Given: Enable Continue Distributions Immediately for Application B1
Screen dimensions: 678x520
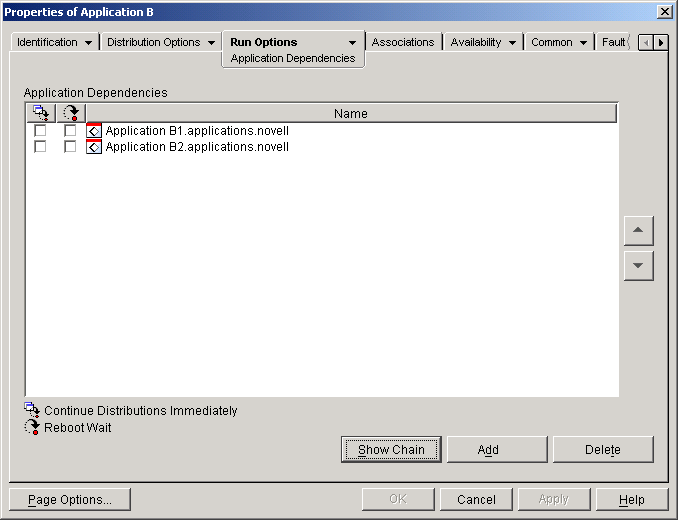Looking at the screenshot, I should point(40,130).
